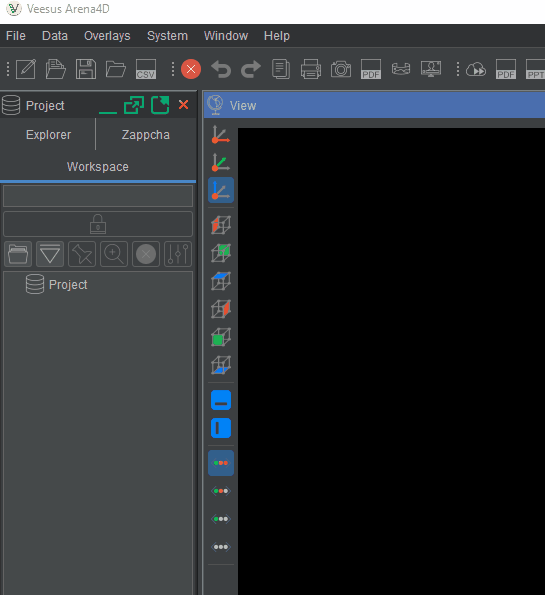This screenshot has width=545, height=595.
Task: Click the lock button in Workspace
Action: (x=98, y=224)
